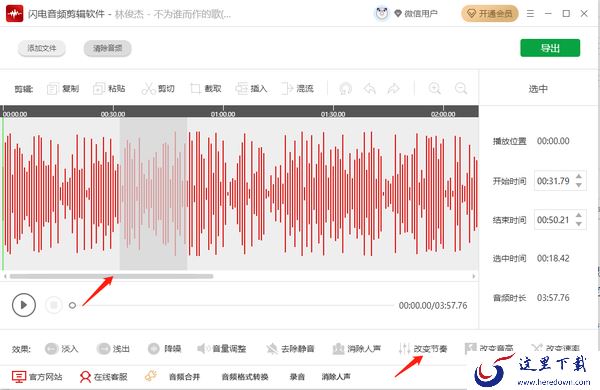Decrease 结束时间 with its down arrow

(x=579, y=224)
